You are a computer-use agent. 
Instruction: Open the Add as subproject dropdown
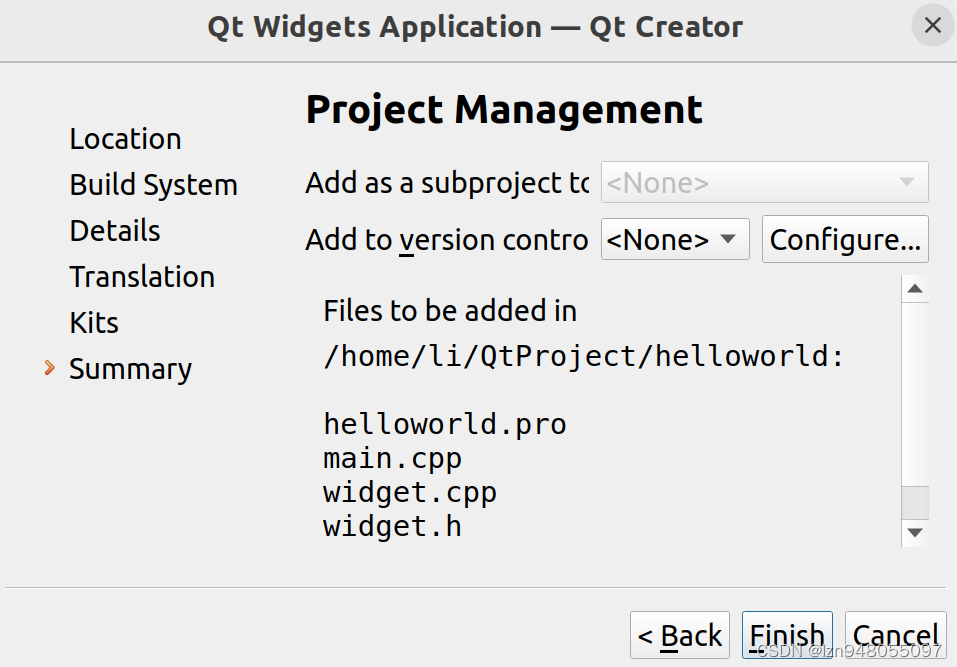765,183
